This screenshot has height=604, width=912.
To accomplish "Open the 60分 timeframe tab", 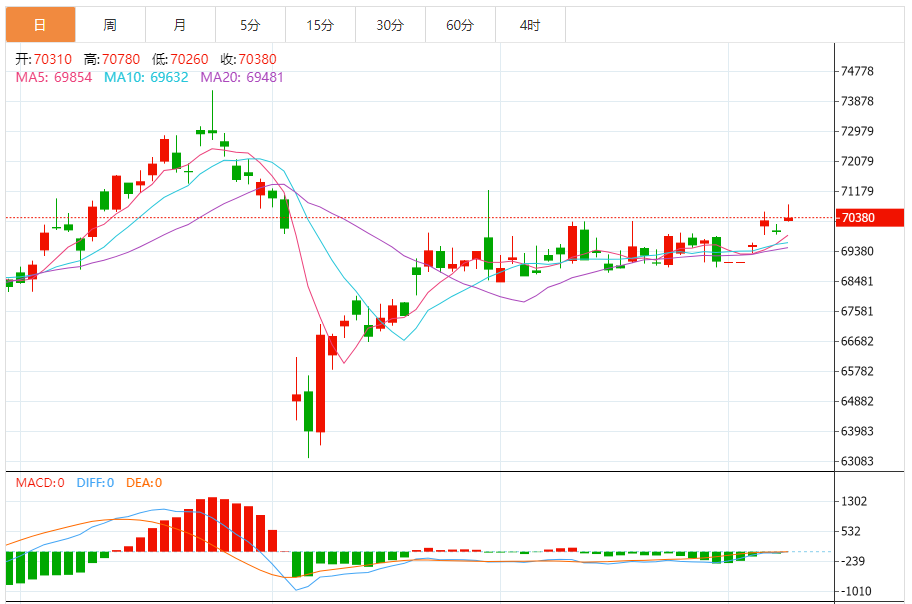I will point(460,25).
